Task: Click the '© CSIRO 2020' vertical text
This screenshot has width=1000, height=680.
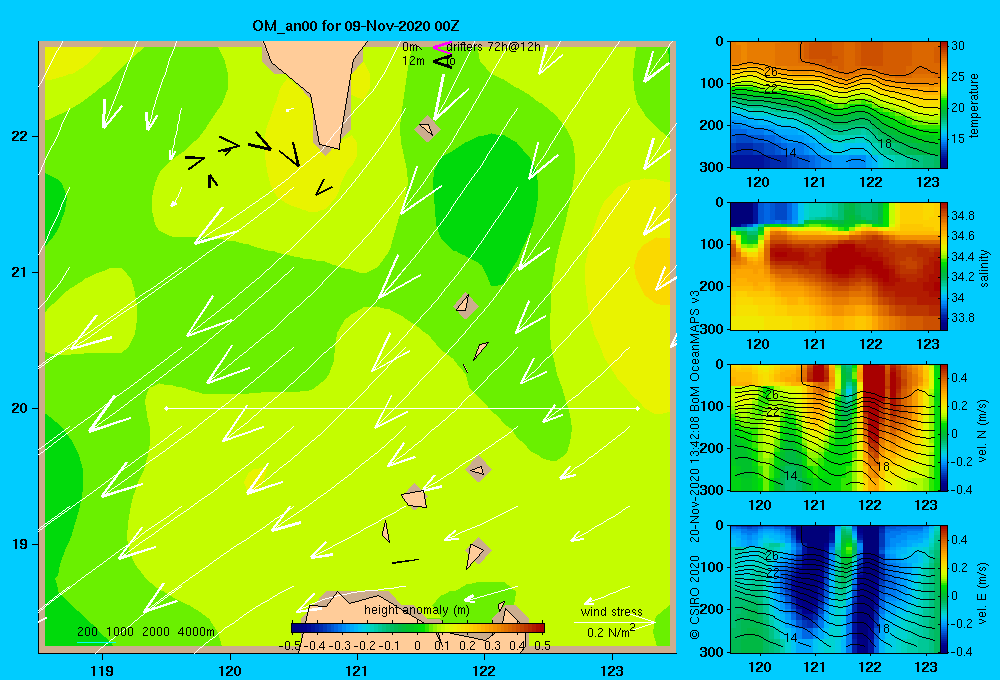Action: (x=695, y=596)
